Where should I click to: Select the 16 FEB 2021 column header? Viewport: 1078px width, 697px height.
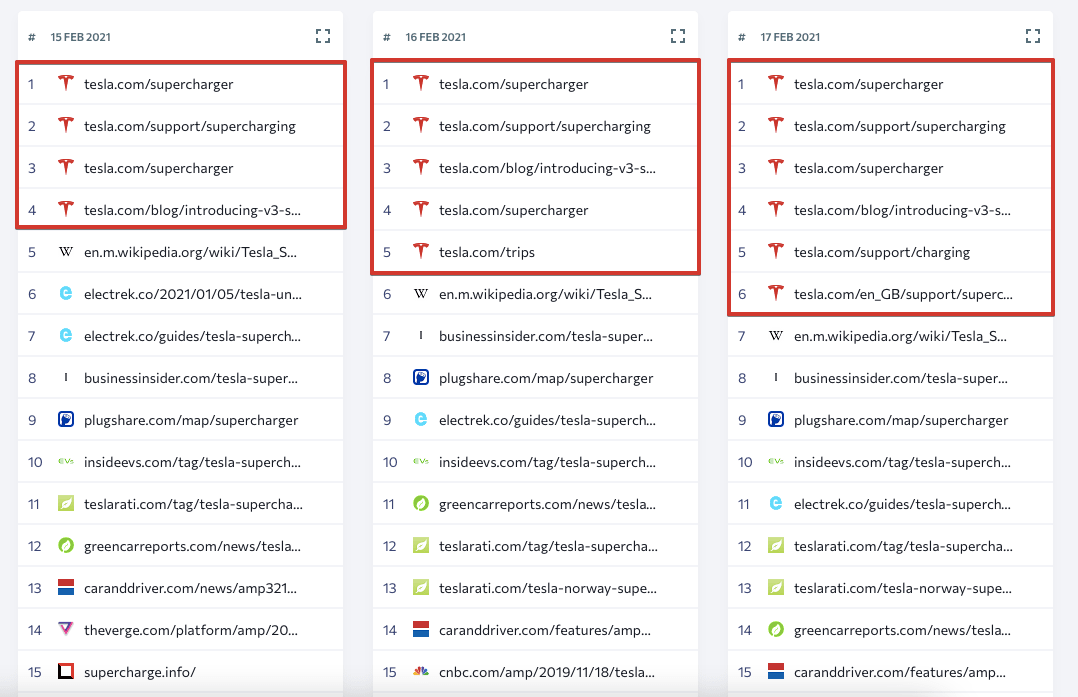click(435, 37)
